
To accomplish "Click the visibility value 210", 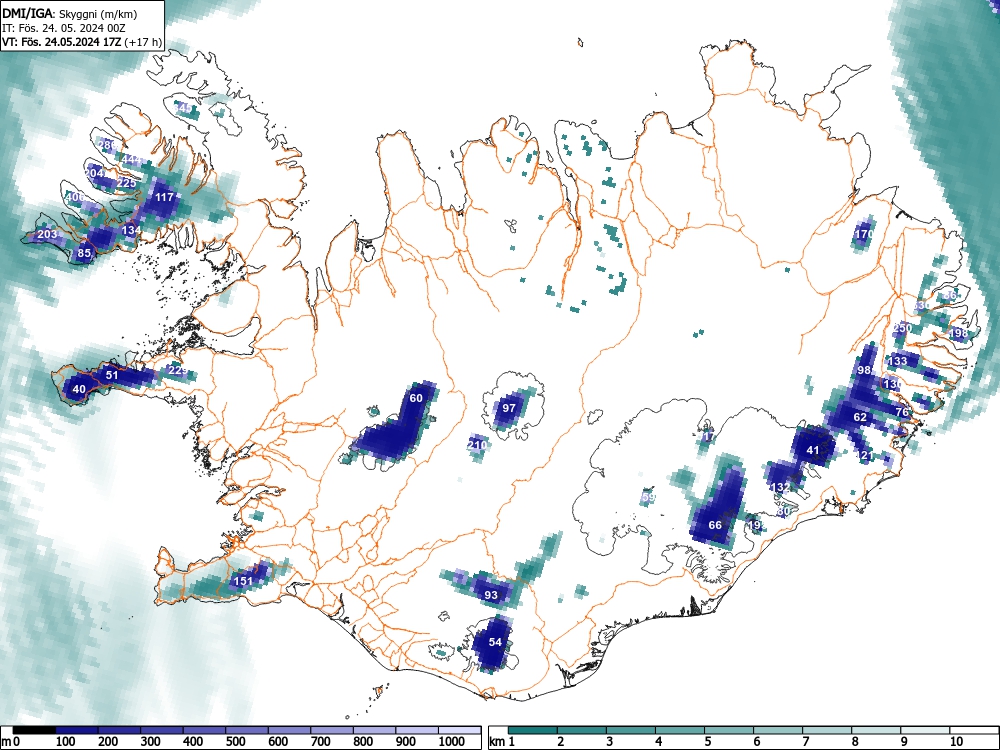I will (478, 445).
